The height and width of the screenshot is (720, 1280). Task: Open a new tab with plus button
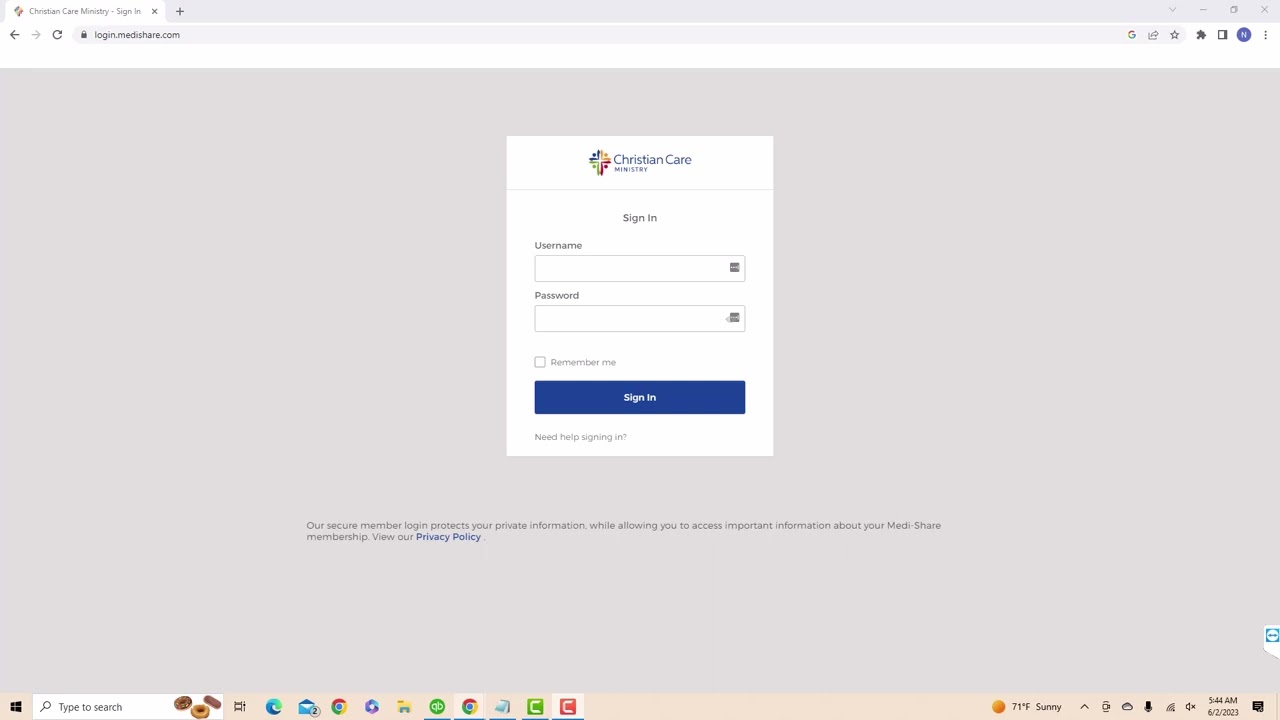click(x=180, y=11)
